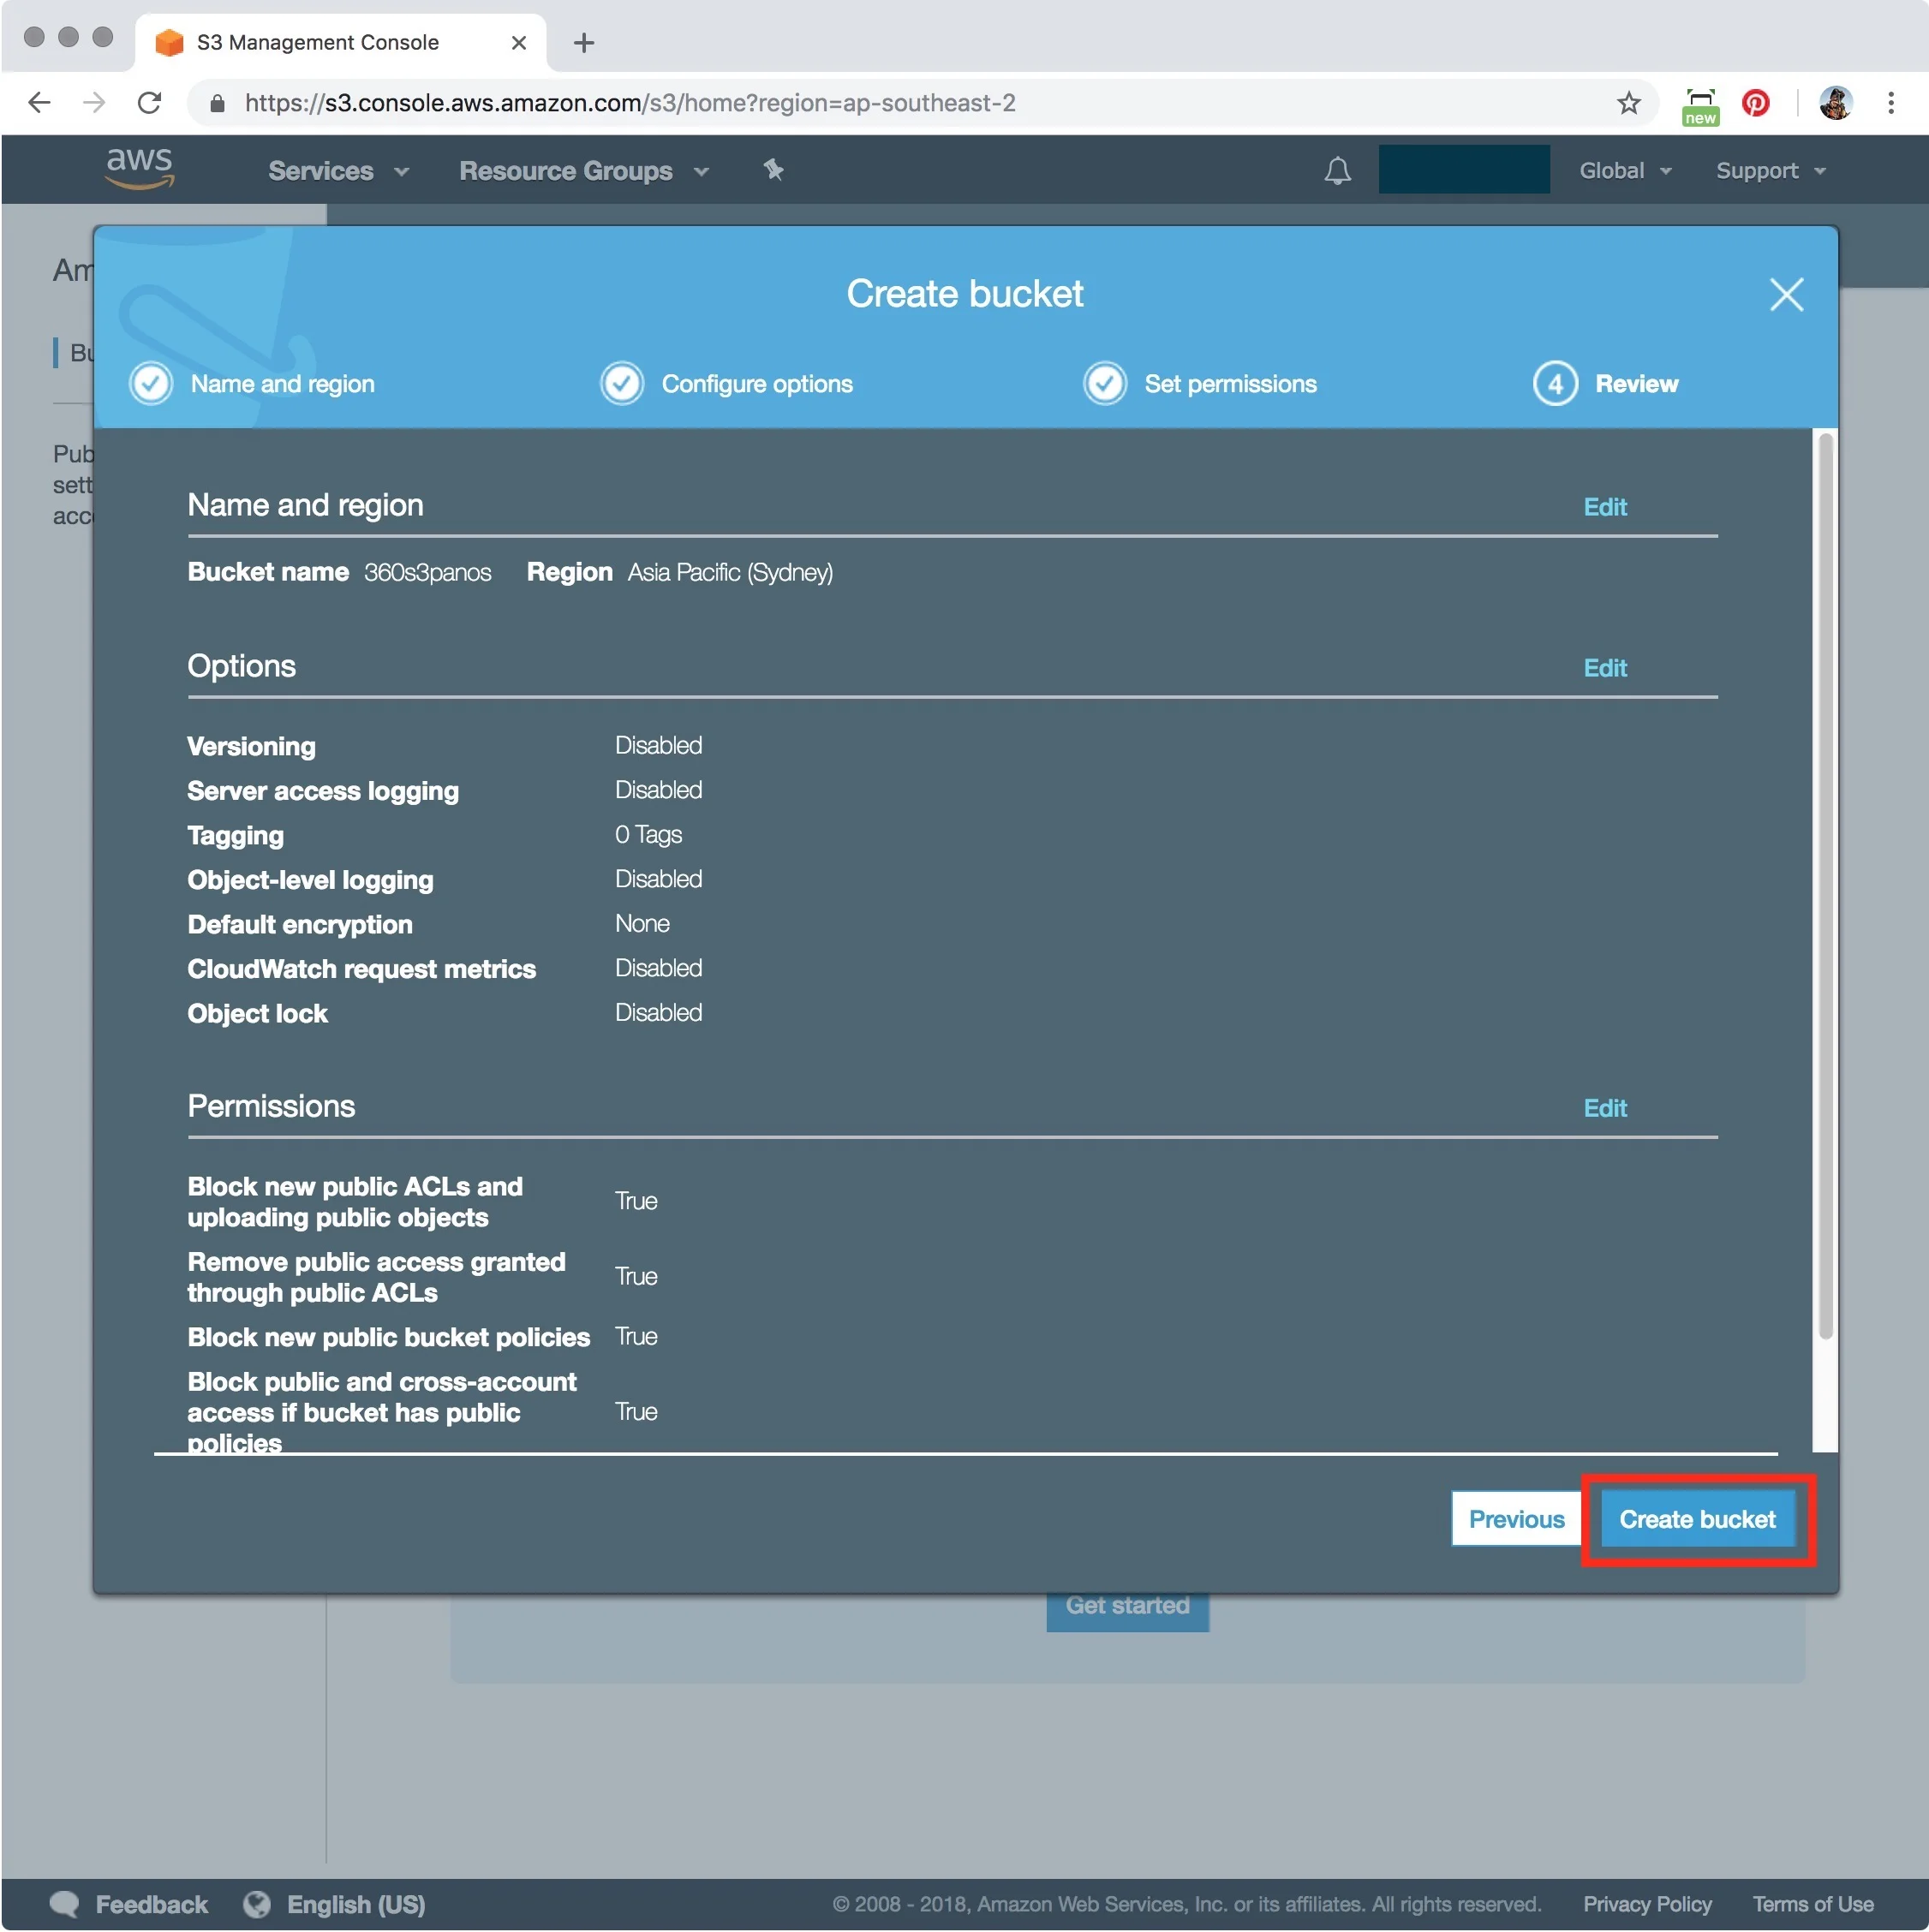Click the green 'new' extension icon

pyautogui.click(x=1699, y=106)
